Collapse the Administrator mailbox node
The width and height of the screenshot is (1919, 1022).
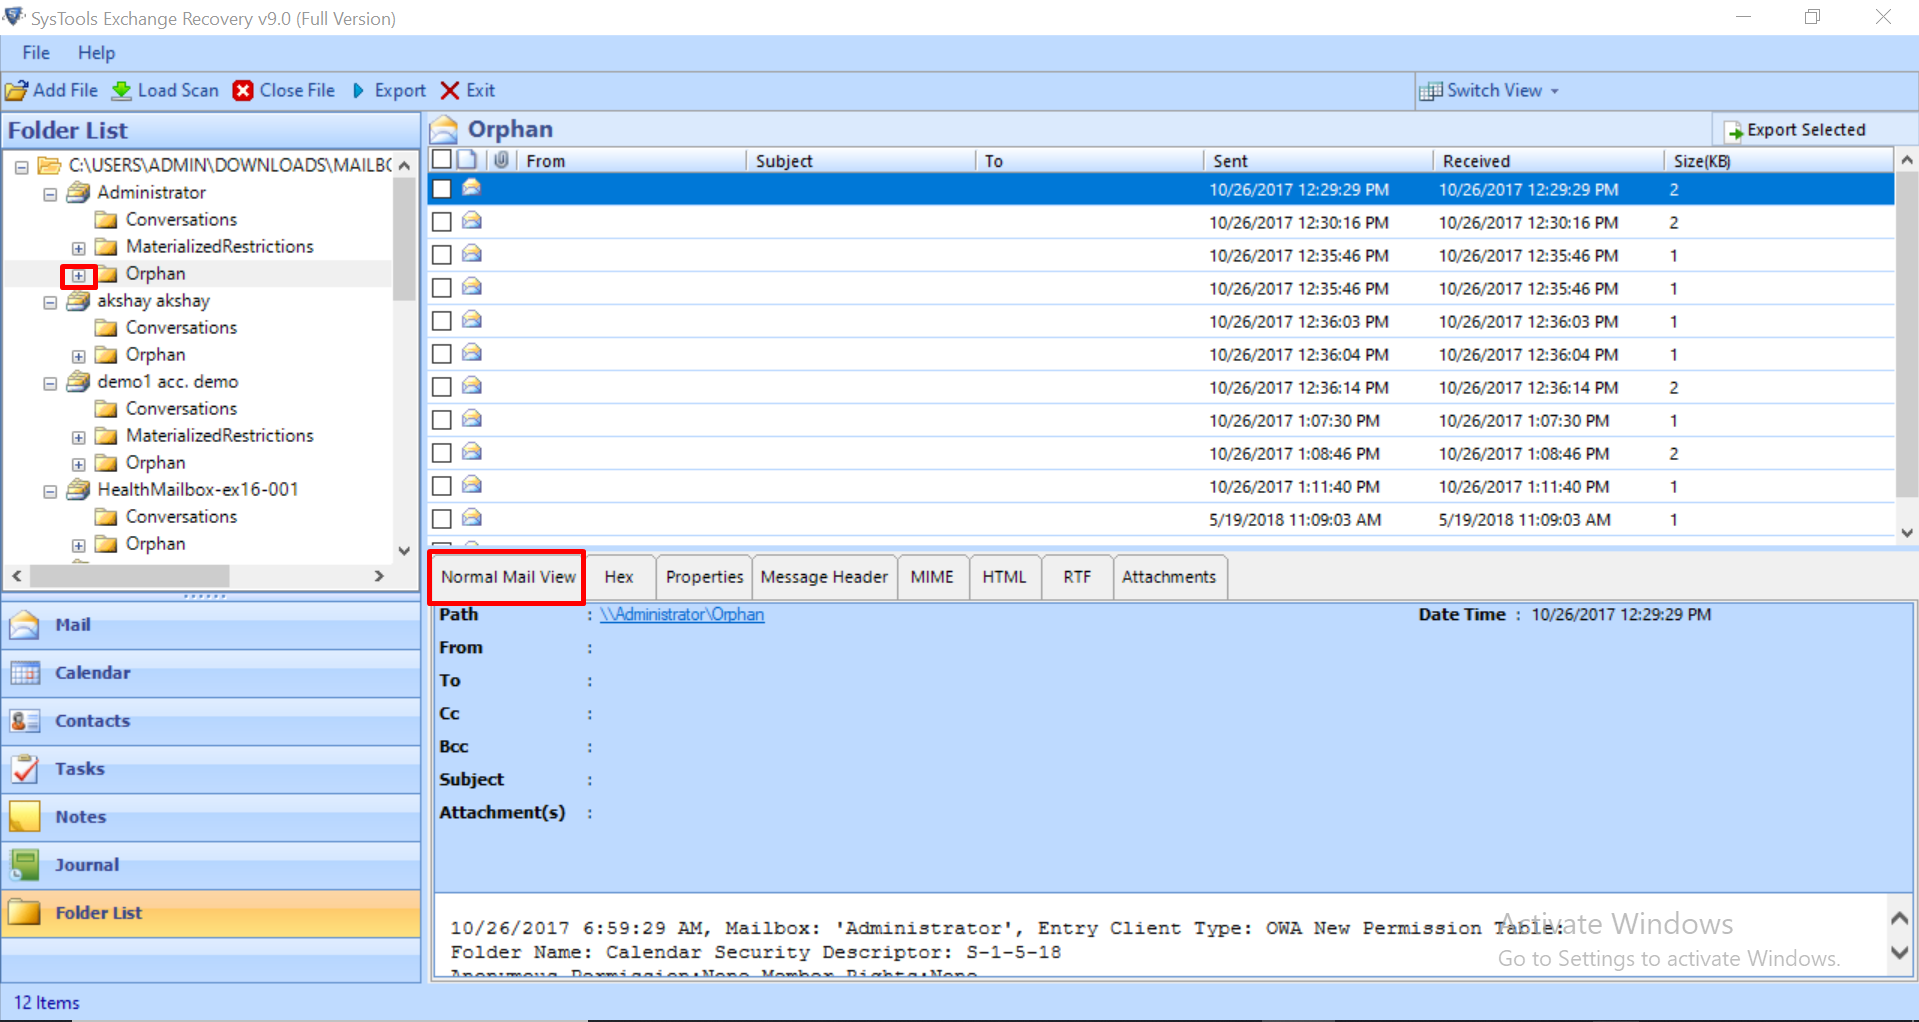tap(50, 194)
